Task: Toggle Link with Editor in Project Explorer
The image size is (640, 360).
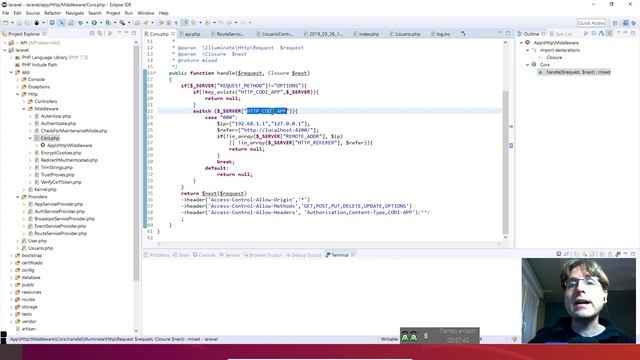Action: pos(100,33)
